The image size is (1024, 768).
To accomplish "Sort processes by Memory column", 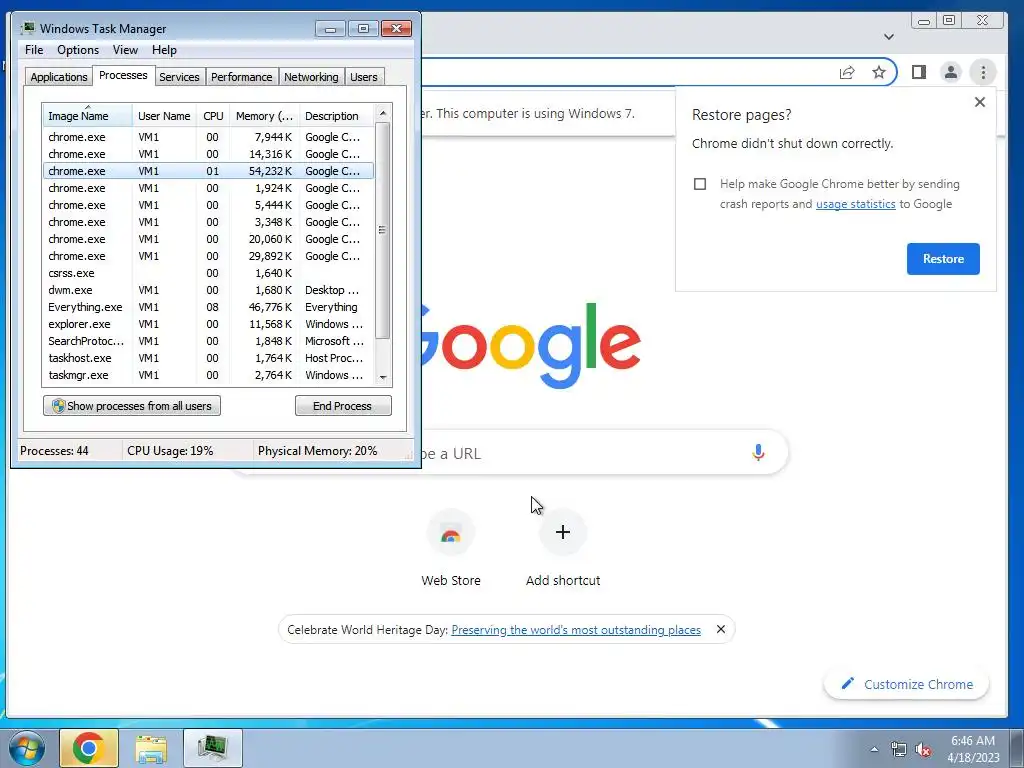I will point(264,116).
